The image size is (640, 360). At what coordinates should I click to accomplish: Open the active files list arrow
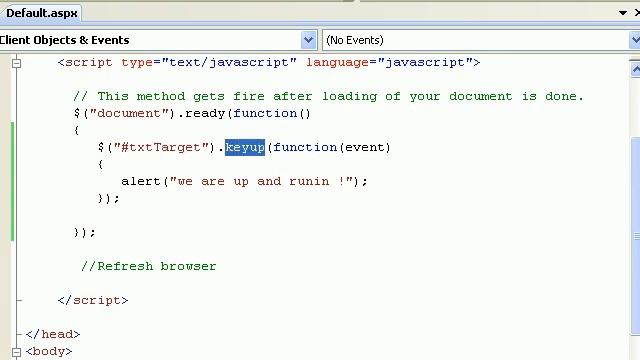point(623,13)
